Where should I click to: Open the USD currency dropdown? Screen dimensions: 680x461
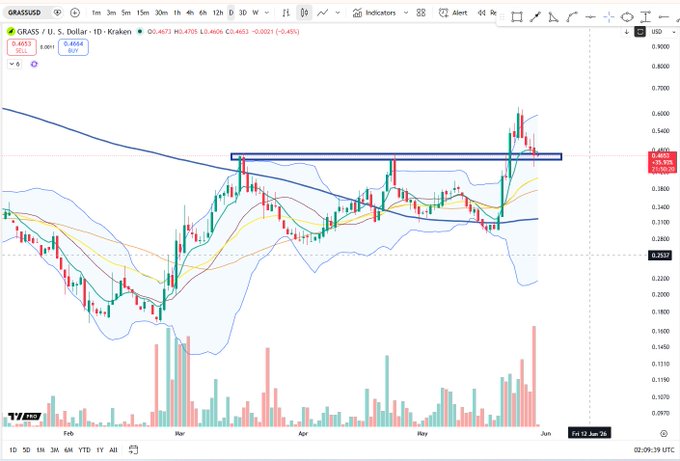click(663, 32)
